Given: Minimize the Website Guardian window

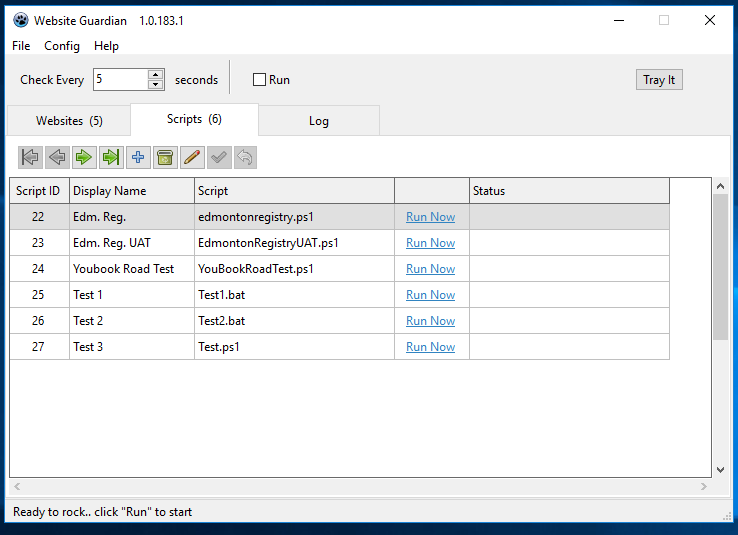Looking at the screenshot, I should pyautogui.click(x=619, y=20).
